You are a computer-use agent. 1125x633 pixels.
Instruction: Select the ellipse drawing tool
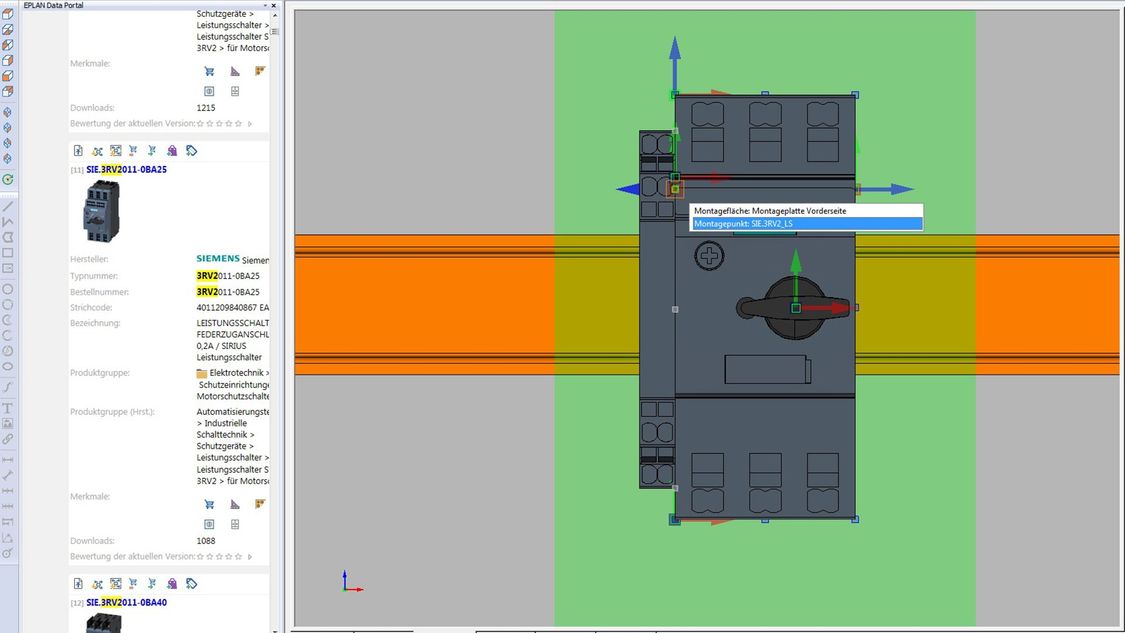[x=8, y=367]
